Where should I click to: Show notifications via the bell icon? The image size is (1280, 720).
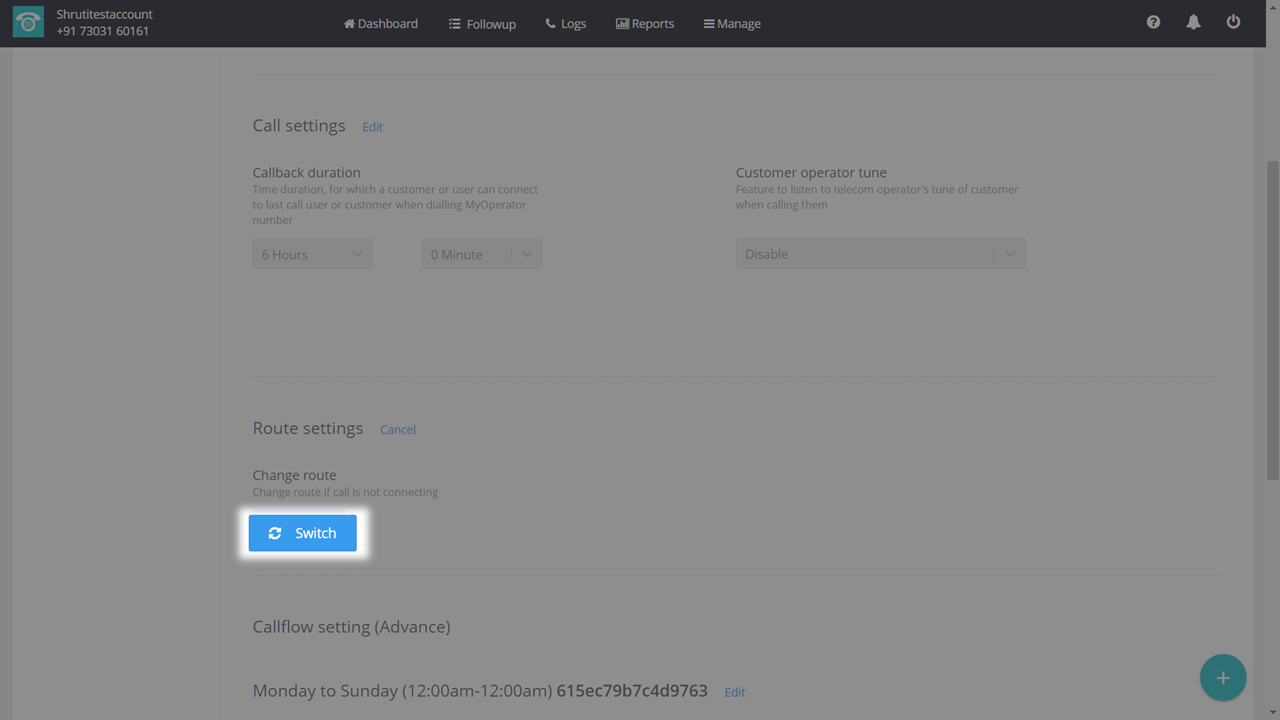[1193, 22]
